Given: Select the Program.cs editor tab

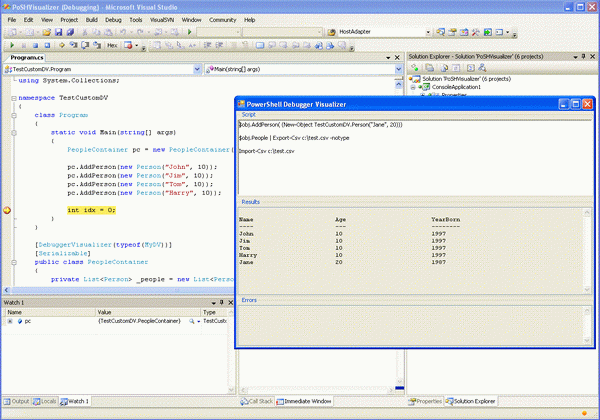Looking at the screenshot, I should click(x=26, y=58).
